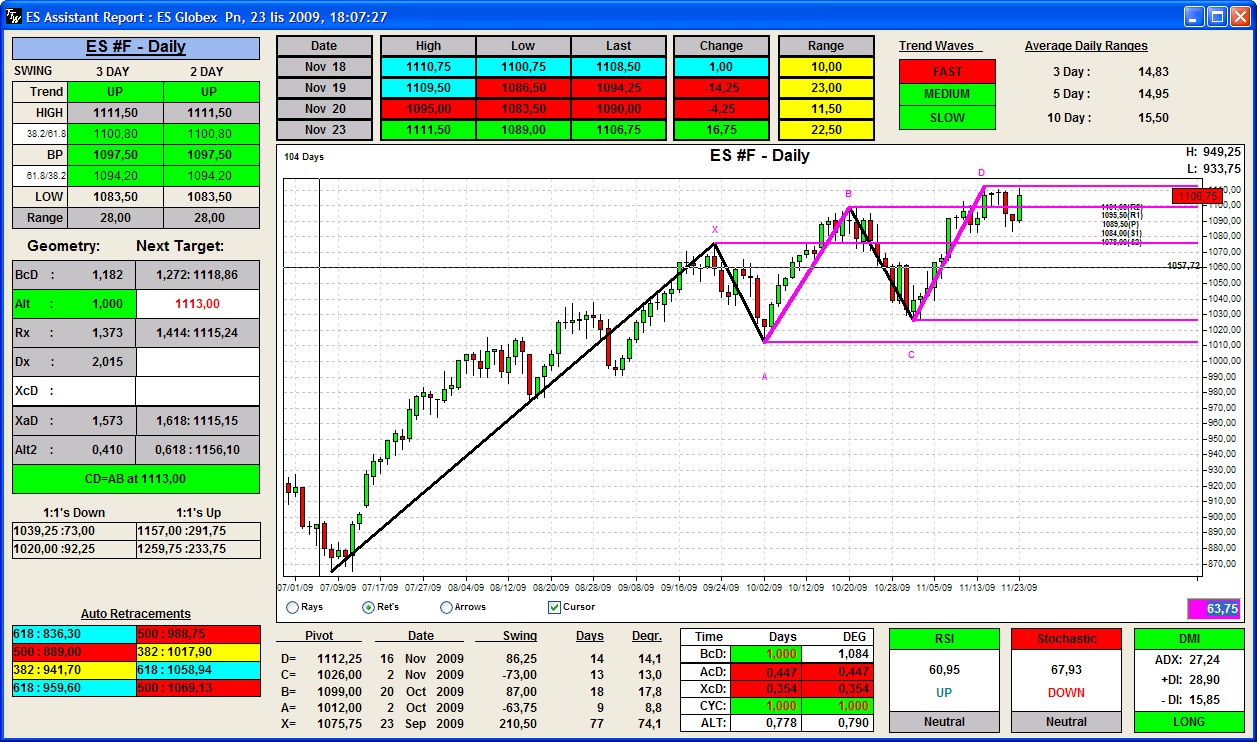
Task: Click the Range column header
Action: pyautogui.click(x=826, y=46)
